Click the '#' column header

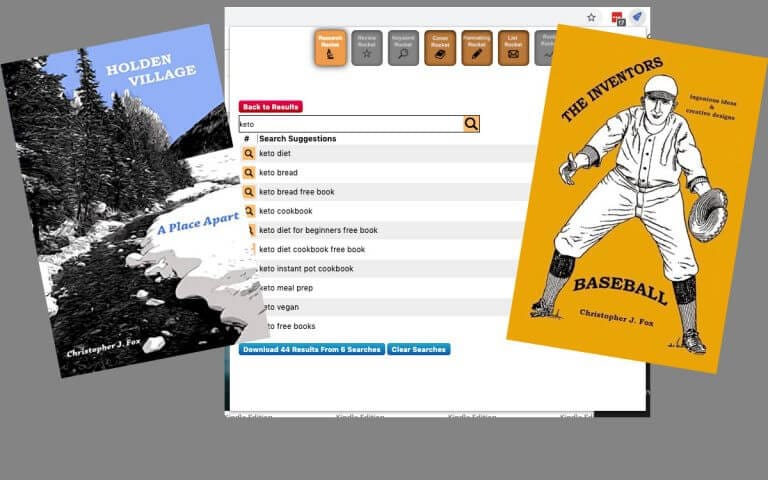tap(247, 139)
